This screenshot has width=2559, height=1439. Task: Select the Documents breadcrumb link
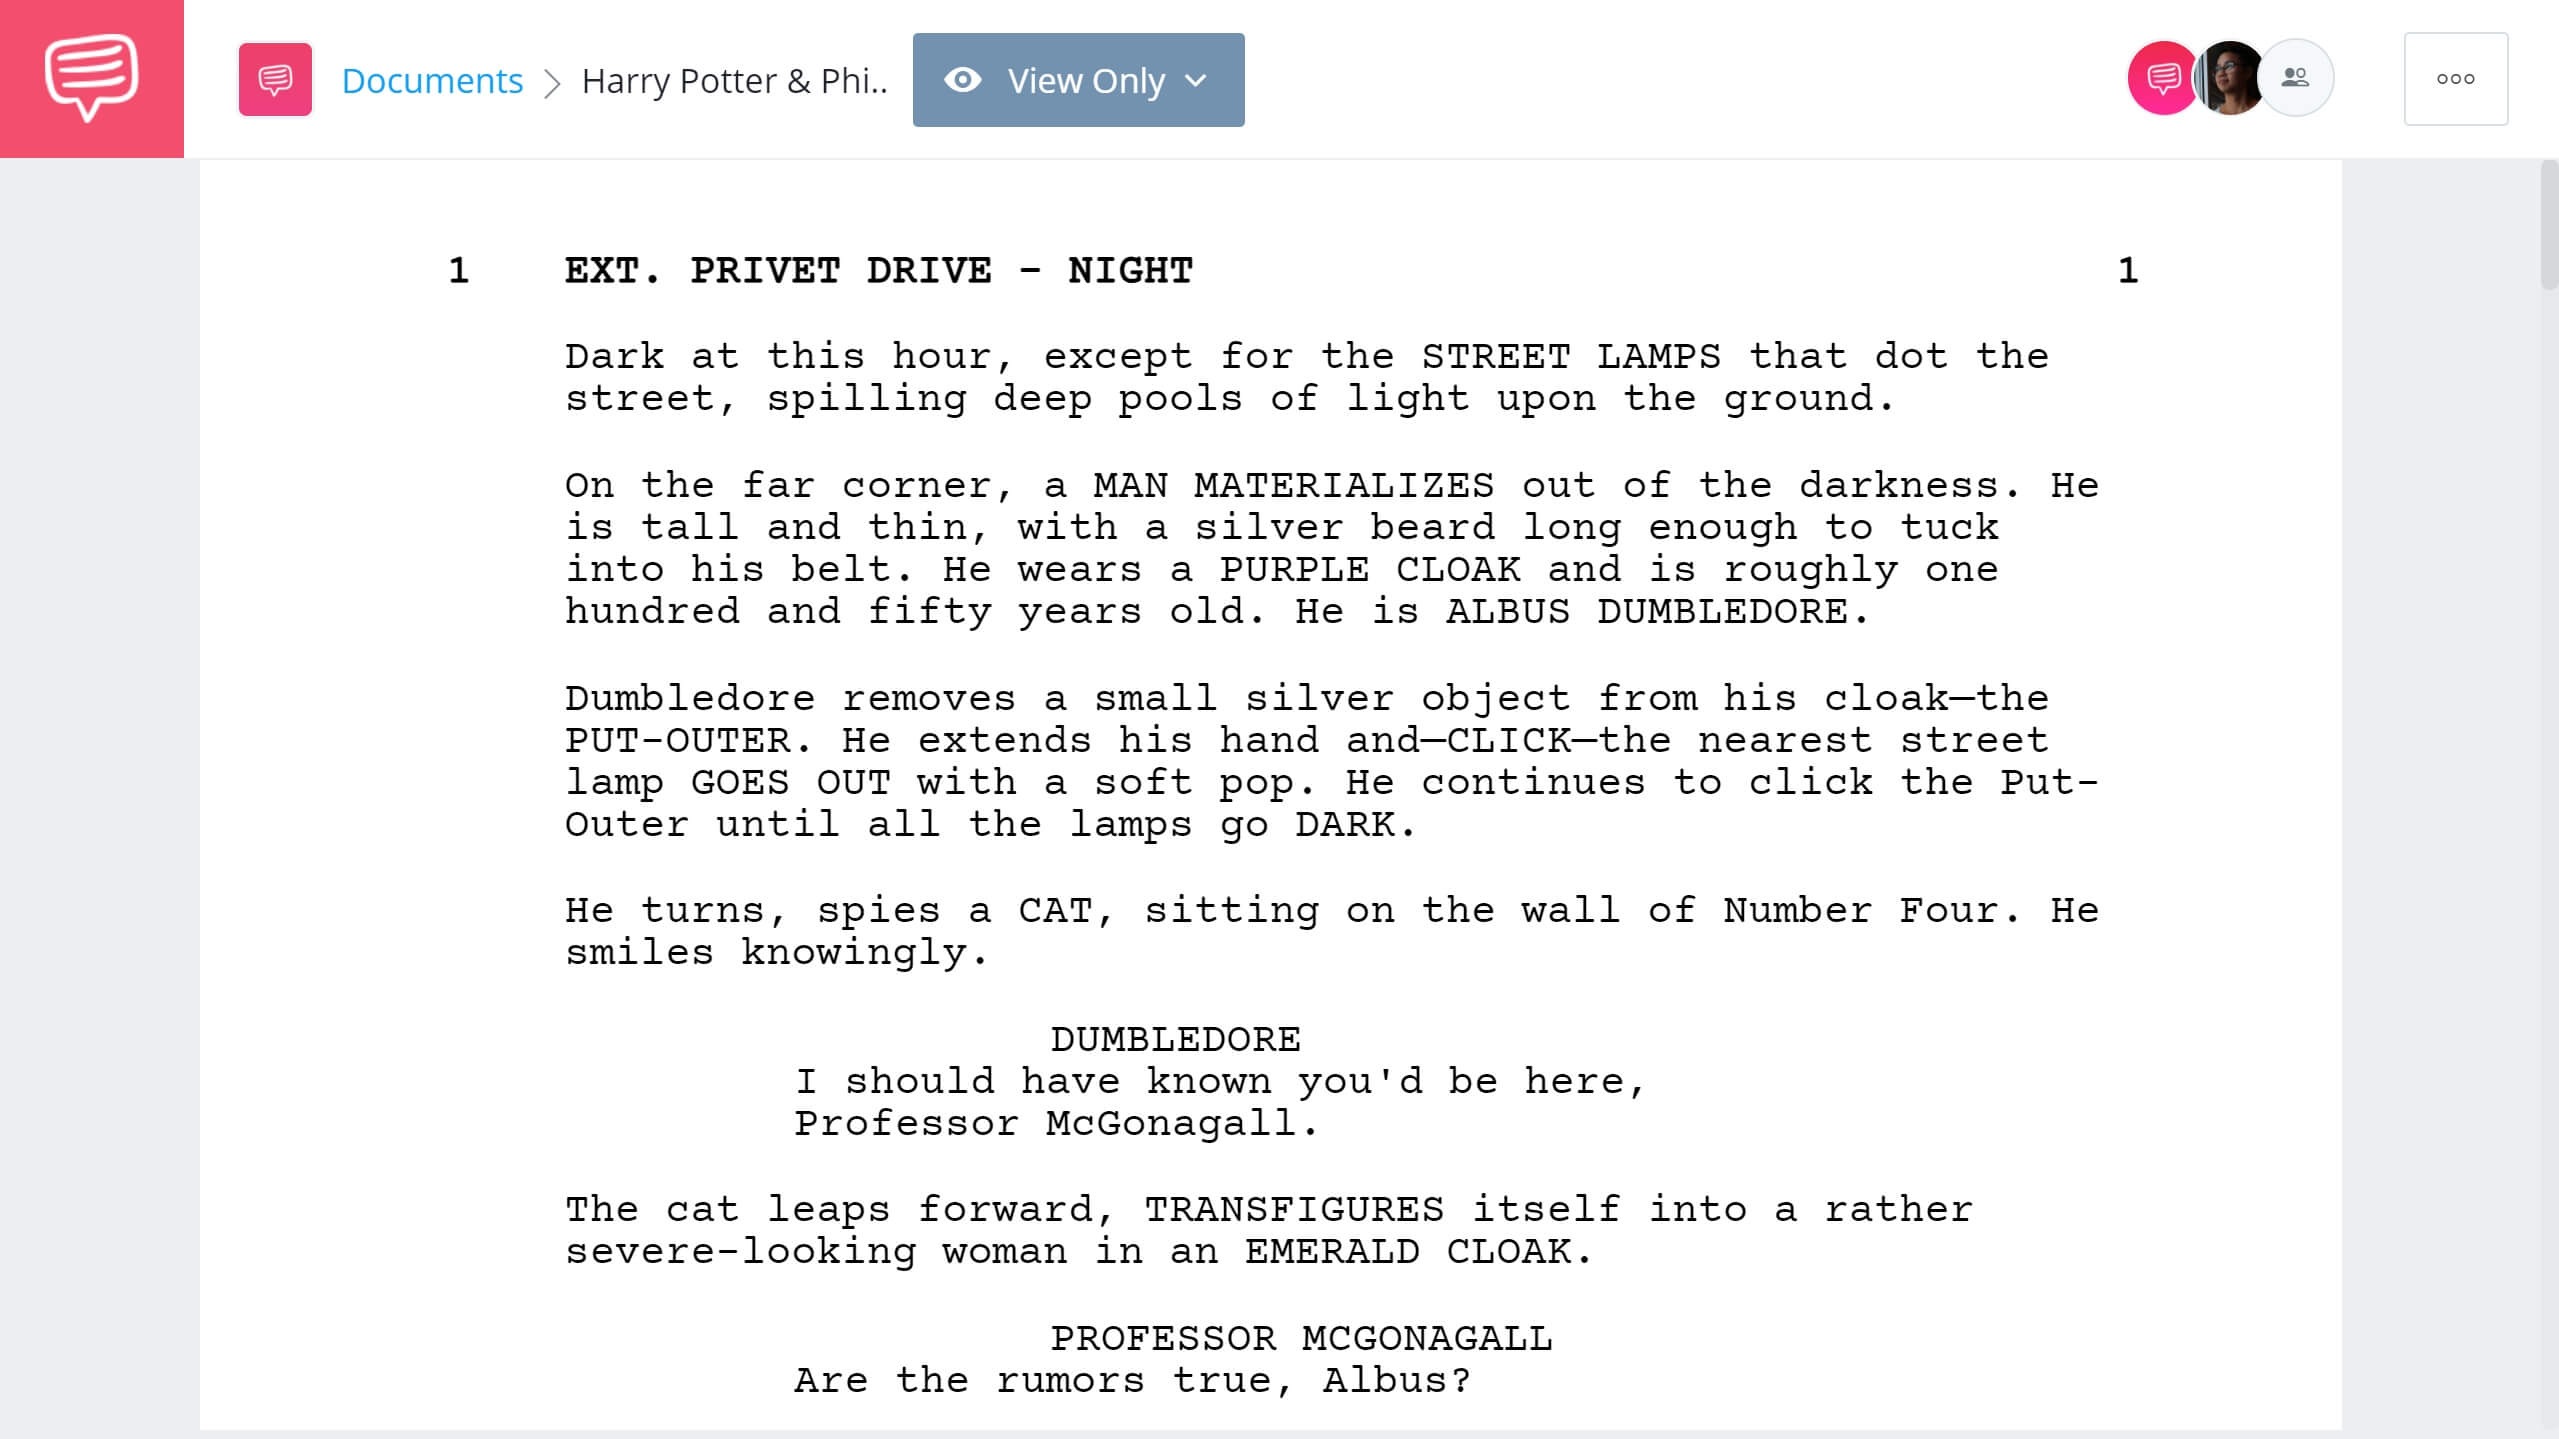[x=431, y=79]
